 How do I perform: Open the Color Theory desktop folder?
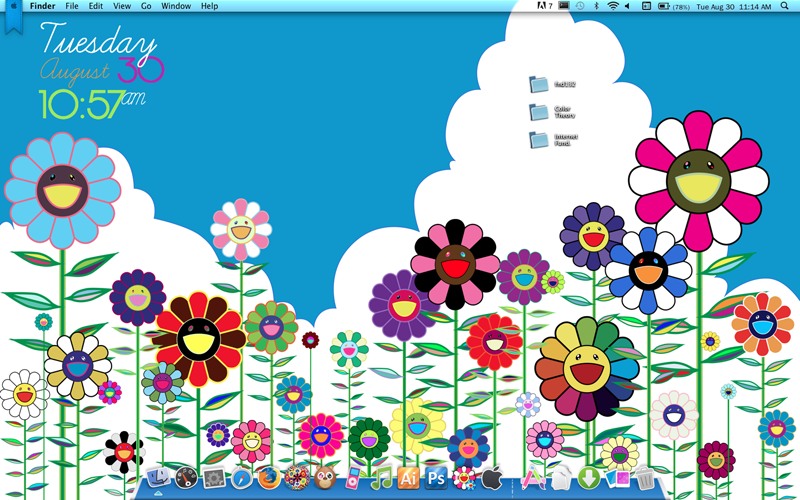pos(553,112)
